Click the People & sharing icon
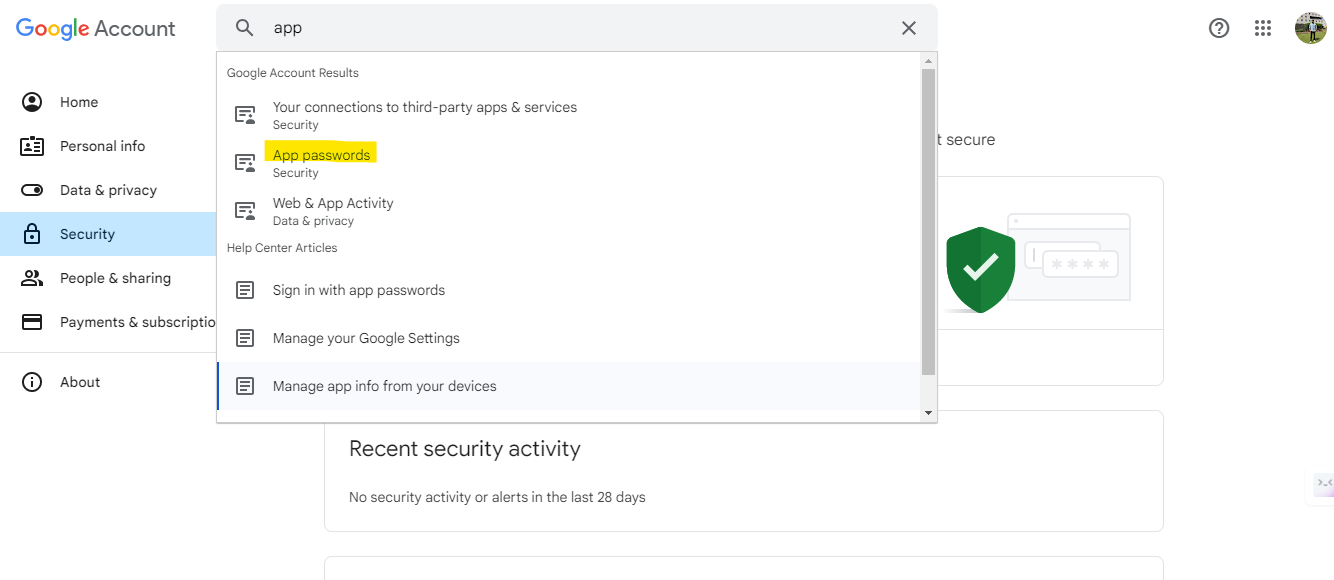 32,278
